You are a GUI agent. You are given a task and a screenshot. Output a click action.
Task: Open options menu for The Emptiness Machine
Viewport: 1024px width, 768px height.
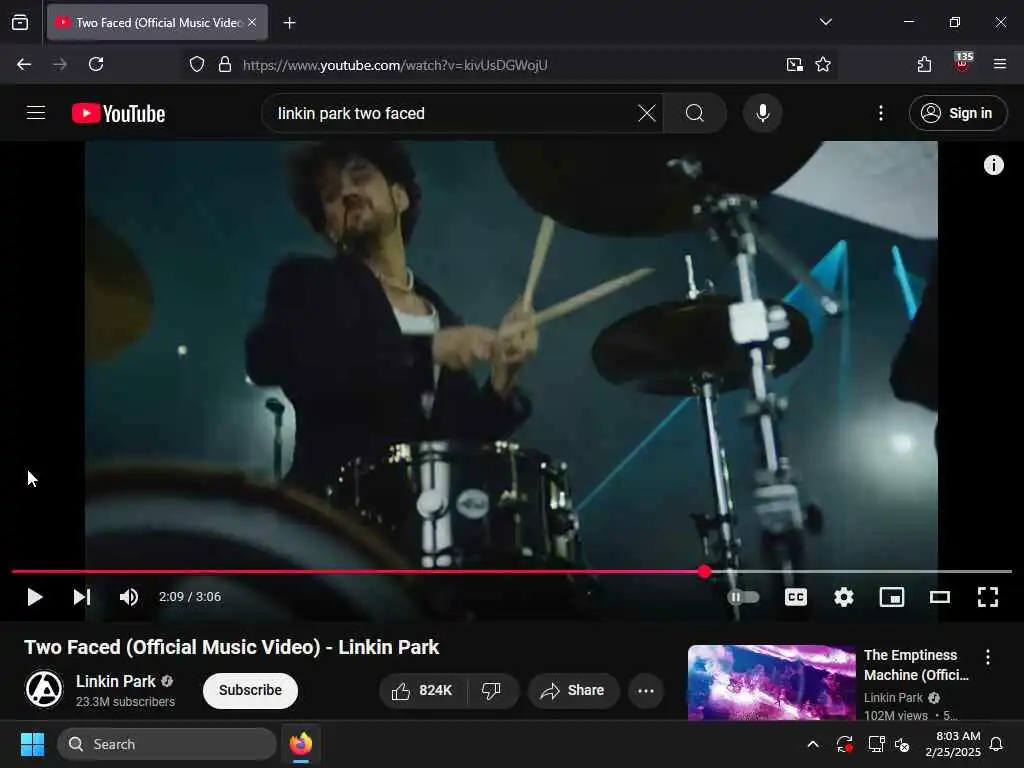pos(987,657)
